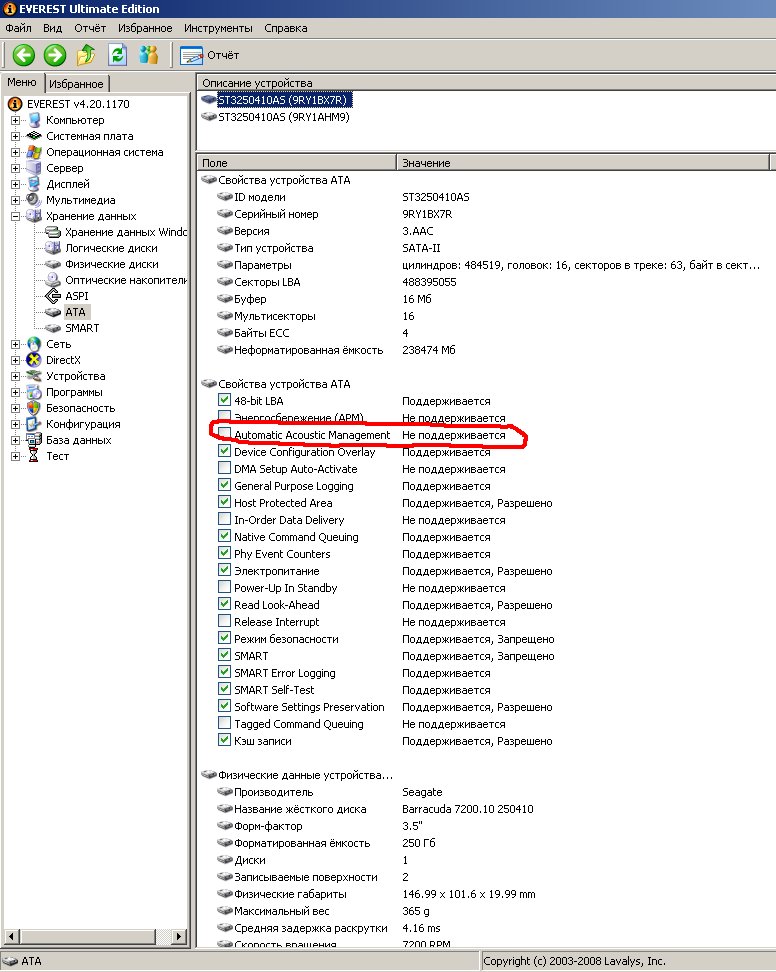Toggle the Native Command Queuing checkbox

pyautogui.click(x=224, y=537)
